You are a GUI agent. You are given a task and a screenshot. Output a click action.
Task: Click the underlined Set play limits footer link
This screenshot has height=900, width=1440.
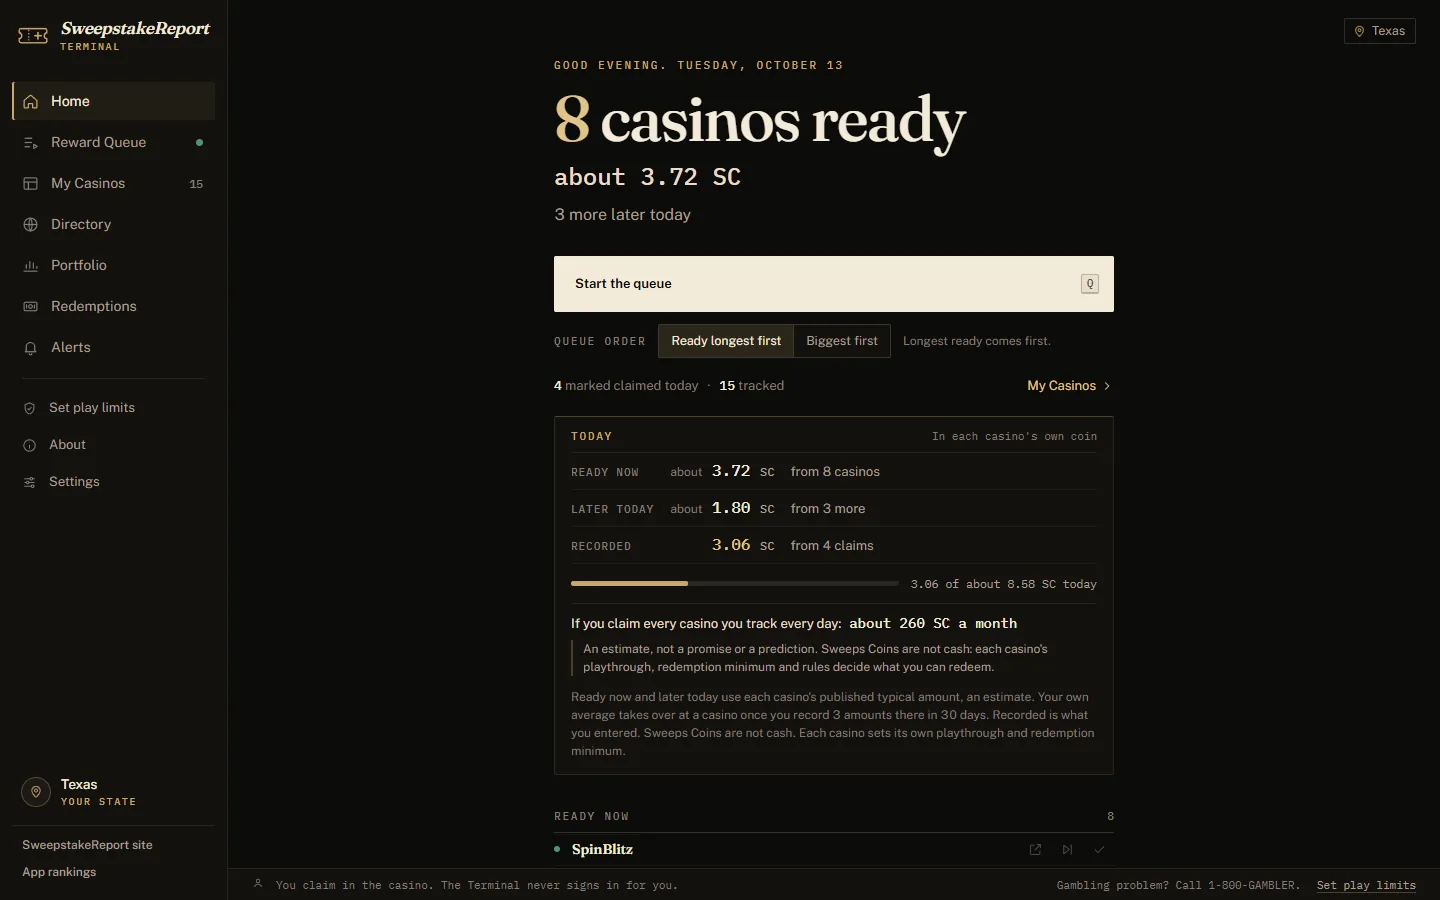[1366, 885]
